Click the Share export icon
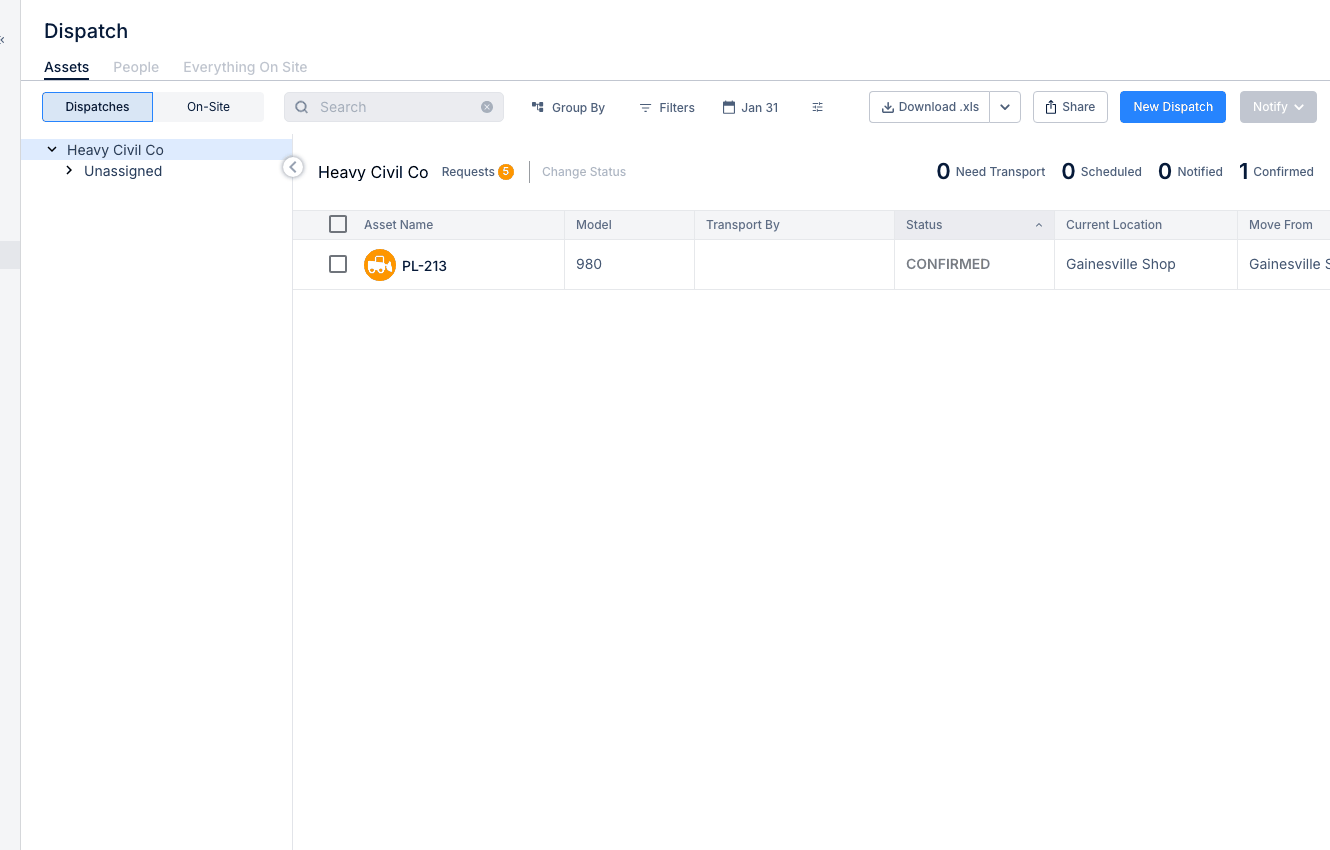Viewport: 1330px width, 850px height. [x=1051, y=106]
